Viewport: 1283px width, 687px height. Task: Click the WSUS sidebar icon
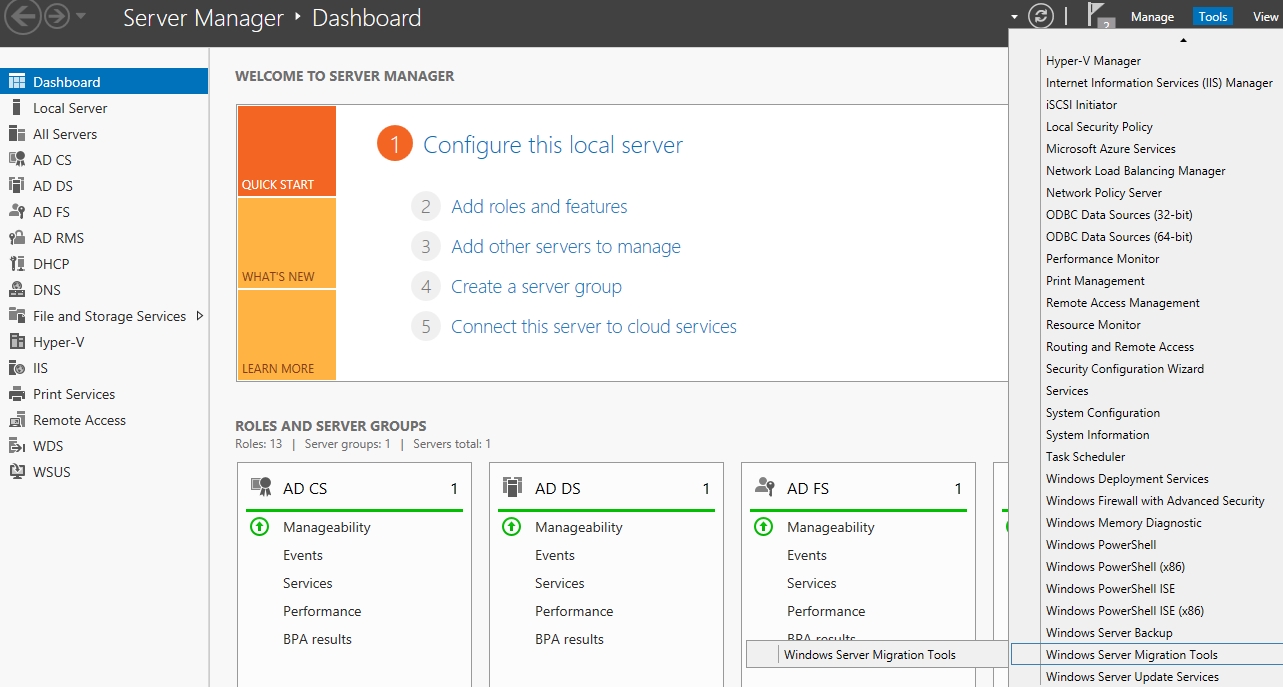[16, 472]
